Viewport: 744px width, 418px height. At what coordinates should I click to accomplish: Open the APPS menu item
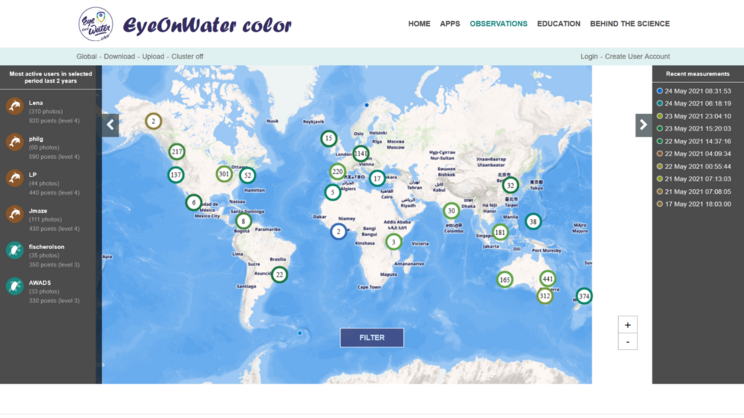(x=450, y=24)
